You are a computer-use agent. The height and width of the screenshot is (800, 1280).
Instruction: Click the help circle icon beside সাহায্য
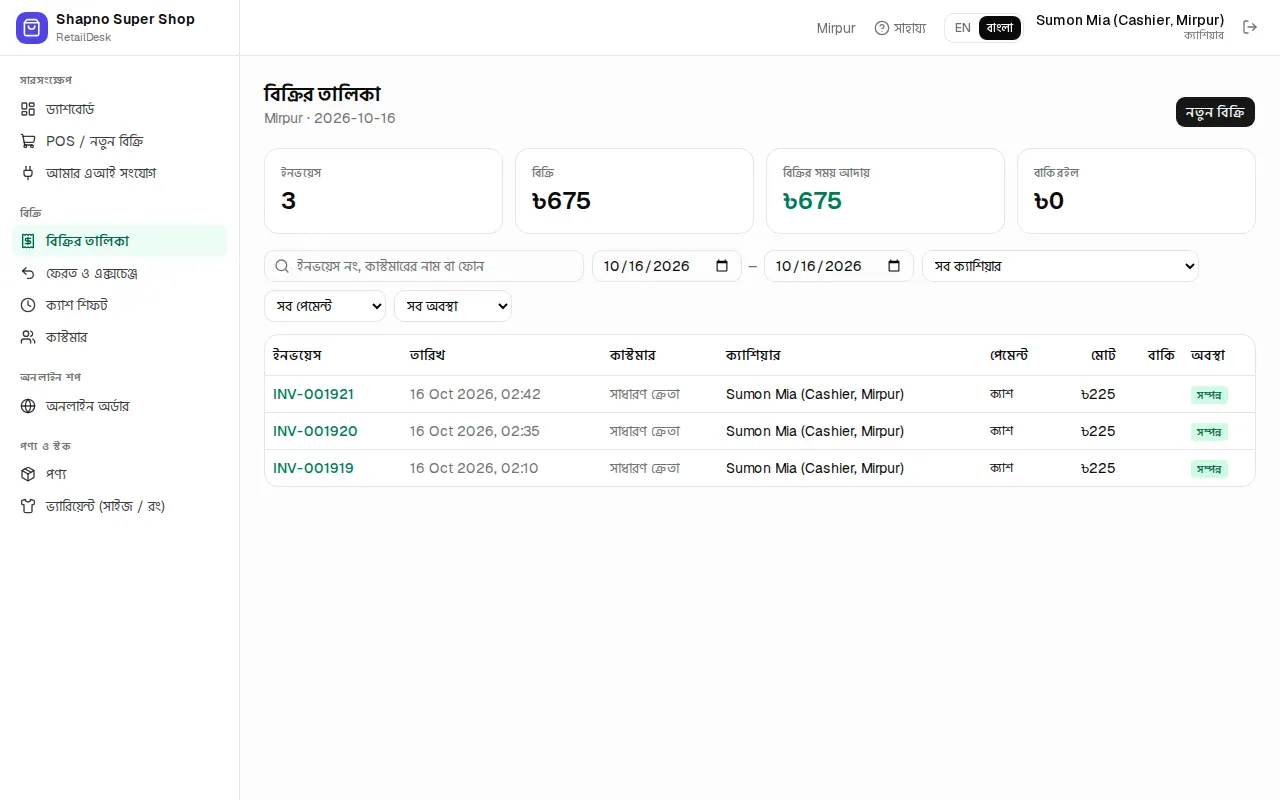click(882, 28)
